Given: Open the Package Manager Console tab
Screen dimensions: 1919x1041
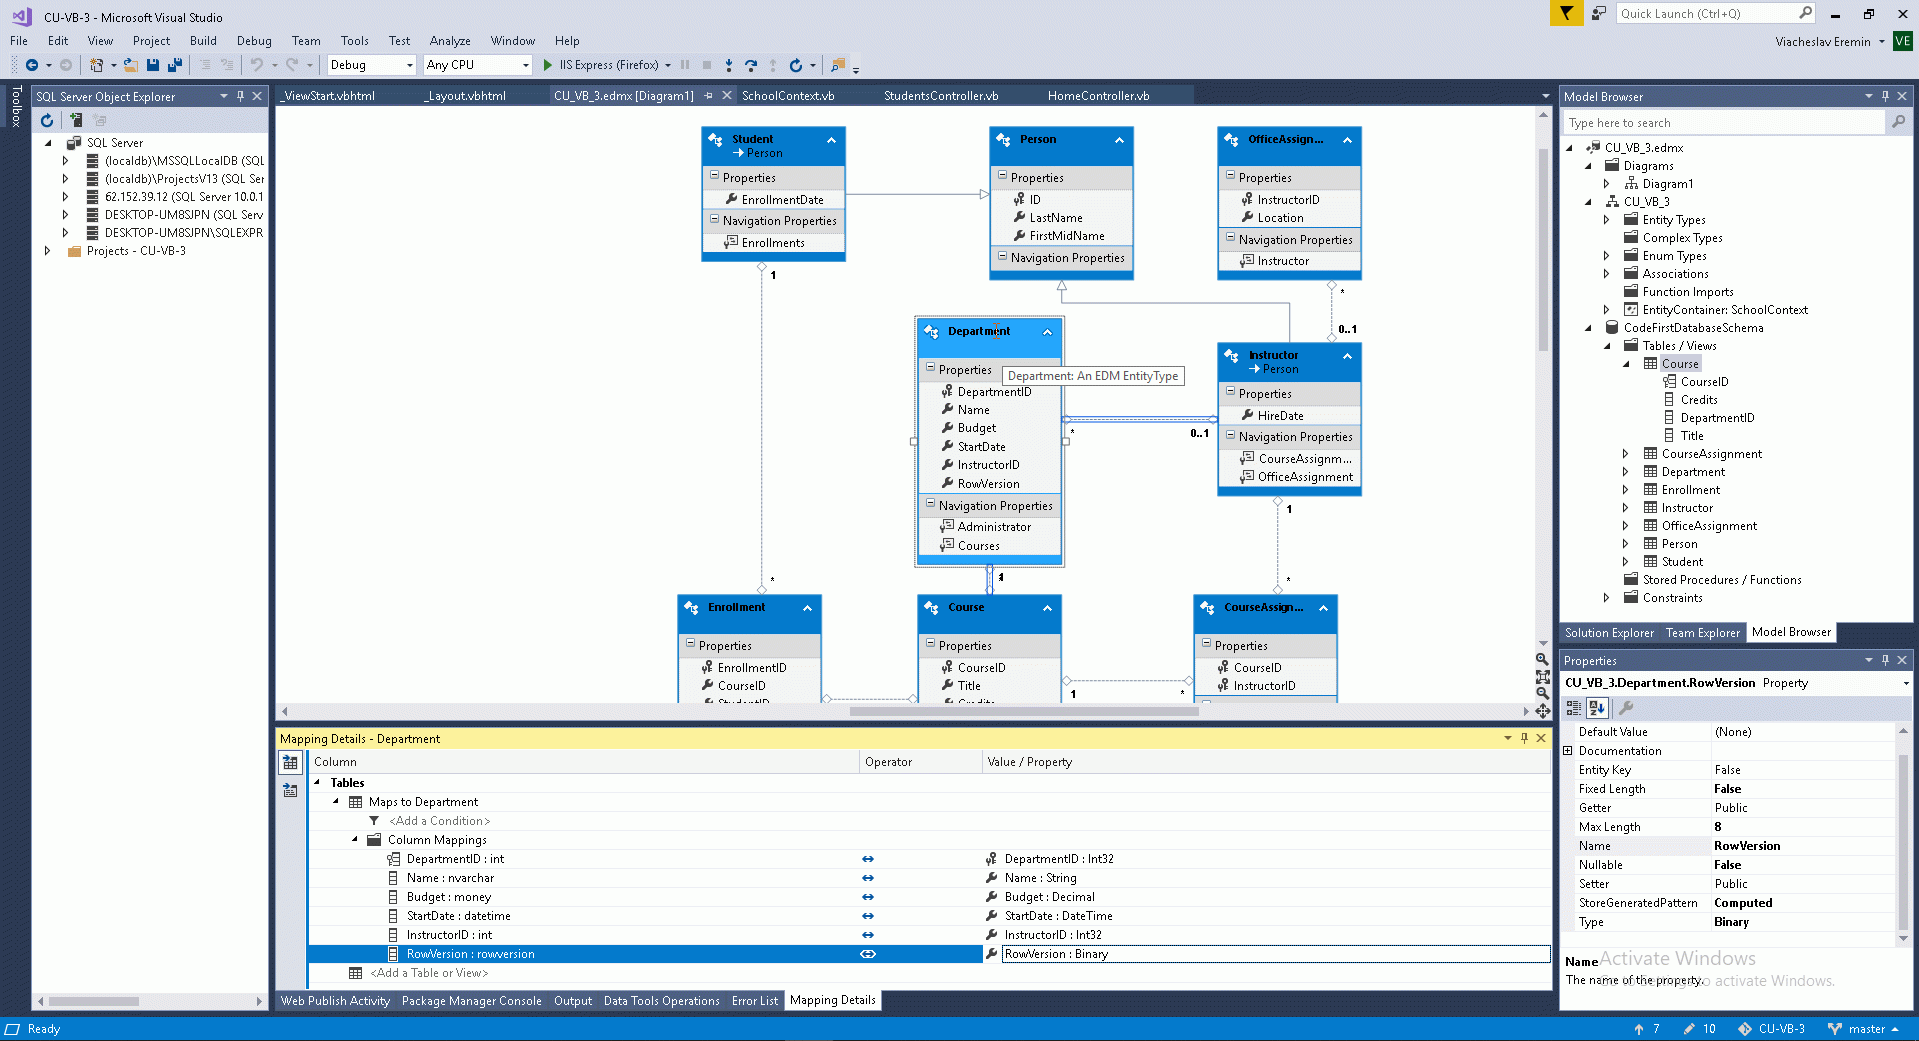Looking at the screenshot, I should pos(471,1001).
